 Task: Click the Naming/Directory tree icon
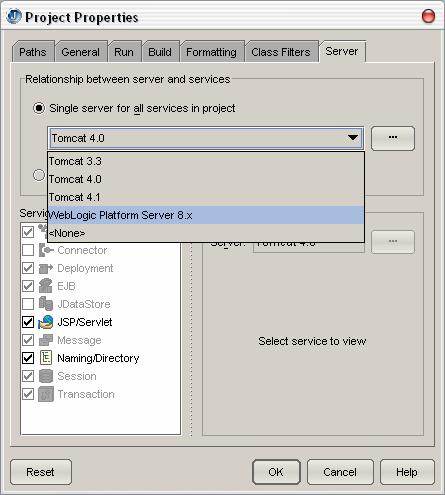click(x=46, y=358)
